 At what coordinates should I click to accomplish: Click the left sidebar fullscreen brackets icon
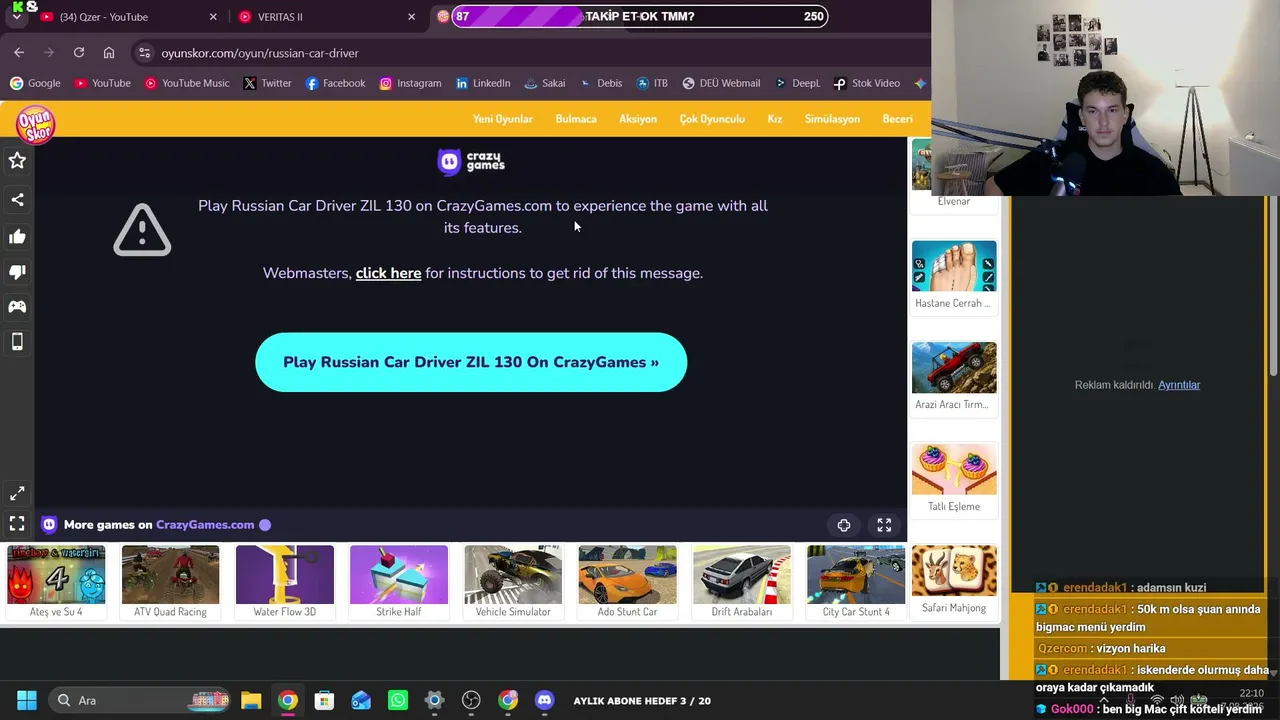pos(17,524)
